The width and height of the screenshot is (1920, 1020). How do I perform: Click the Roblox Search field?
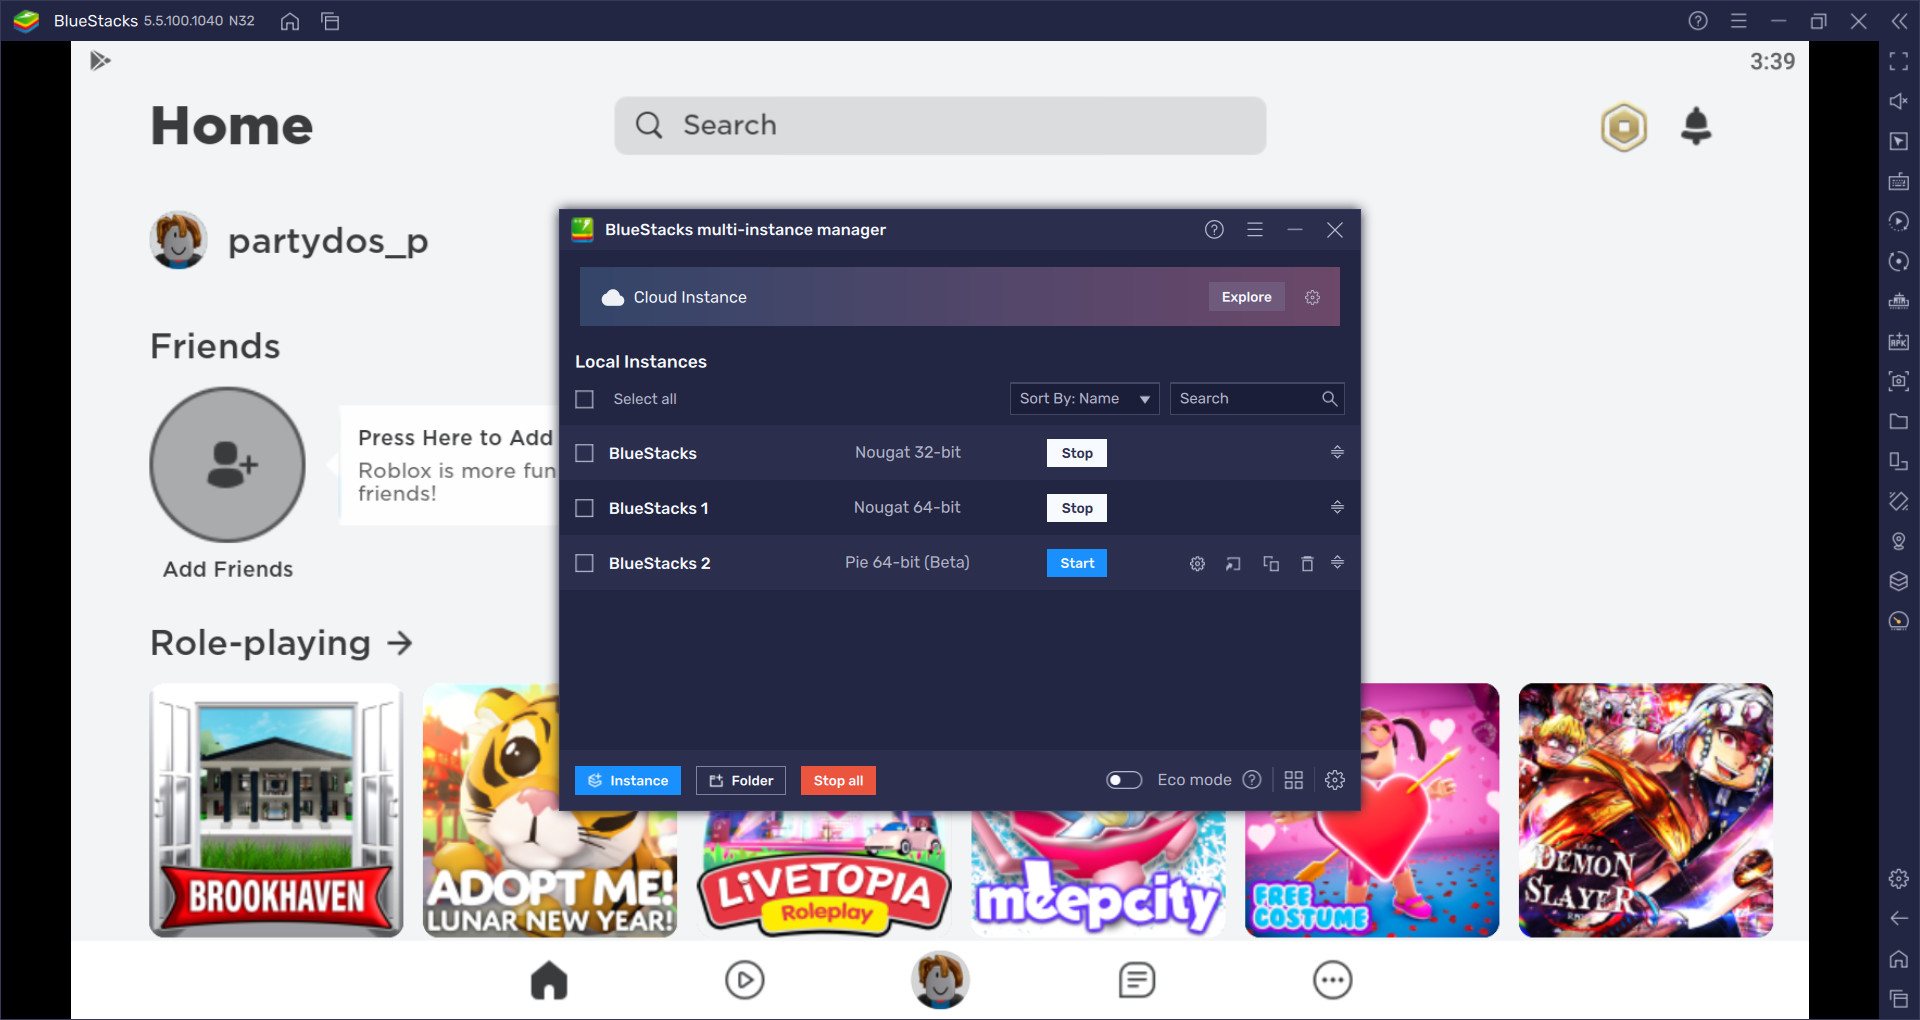(x=940, y=125)
